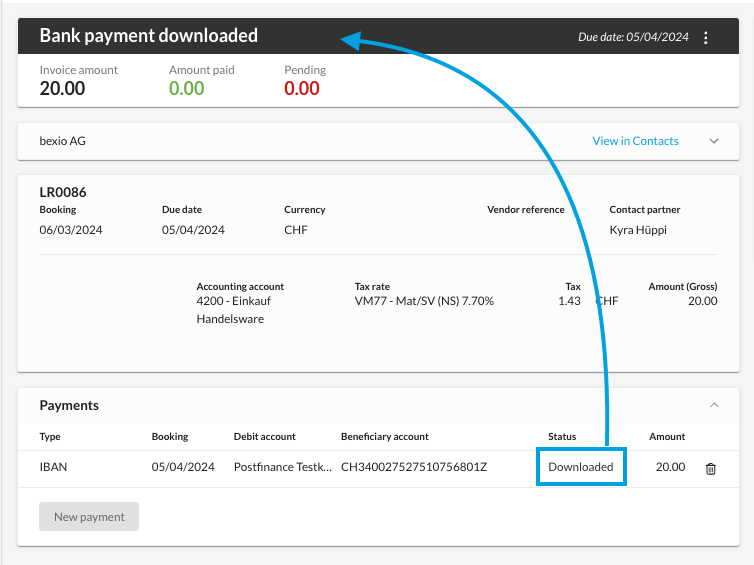Open the three-dot menu in header
The height and width of the screenshot is (565, 754).
[705, 38]
